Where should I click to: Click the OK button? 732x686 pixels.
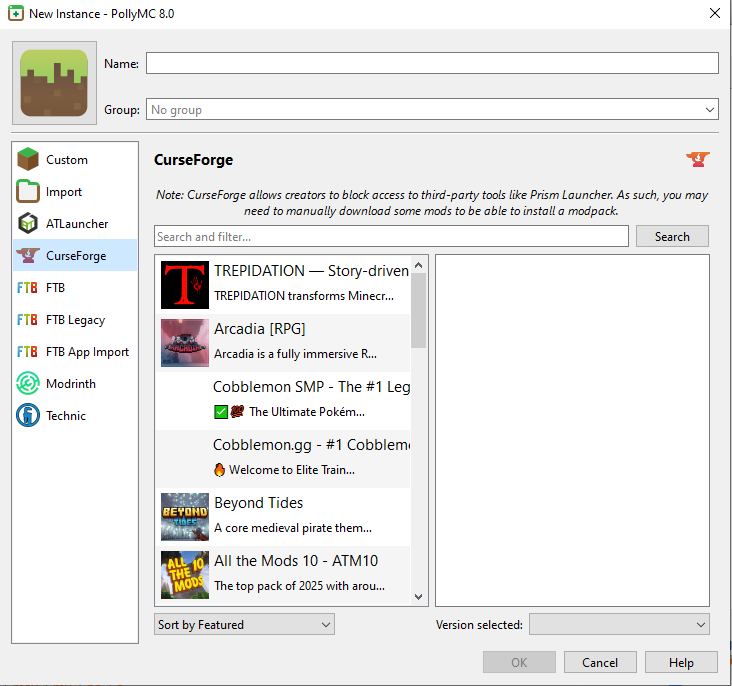519,662
